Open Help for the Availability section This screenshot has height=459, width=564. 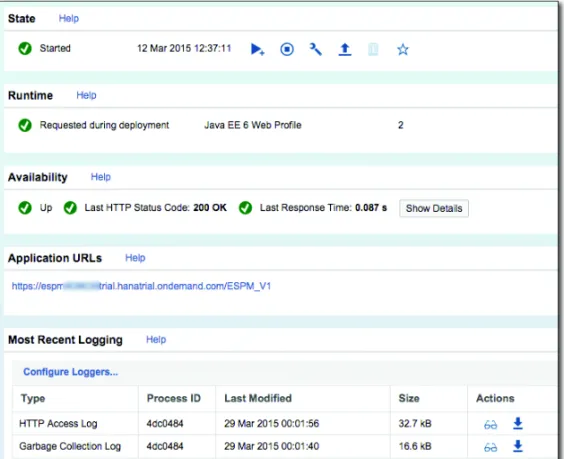point(101,177)
